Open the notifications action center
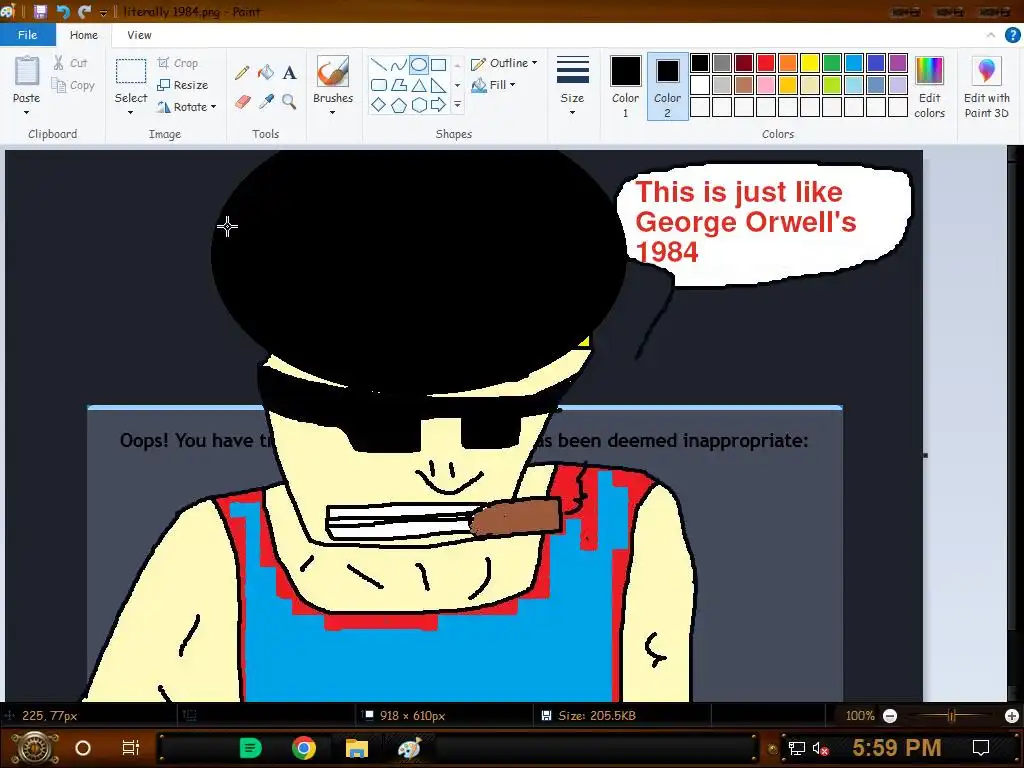Image resolution: width=1024 pixels, height=768 pixels. (x=981, y=747)
